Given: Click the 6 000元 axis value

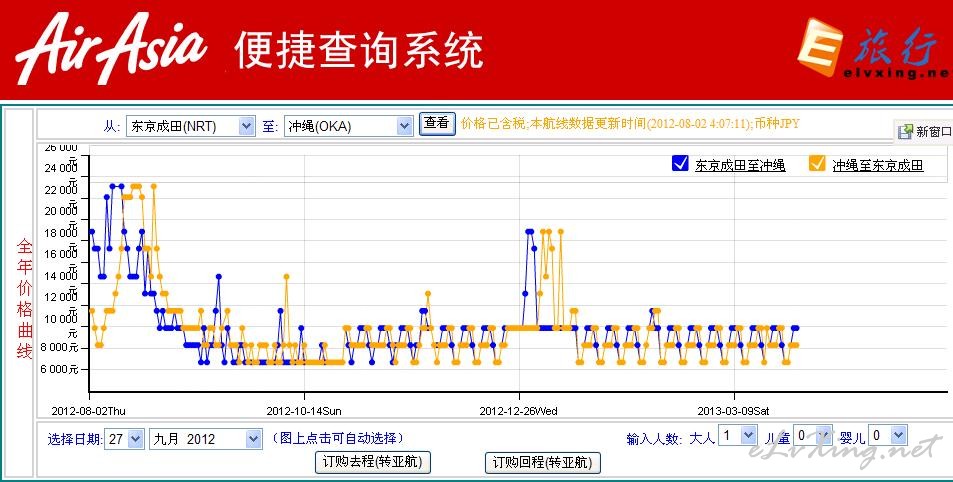Looking at the screenshot, I should click(60, 370).
